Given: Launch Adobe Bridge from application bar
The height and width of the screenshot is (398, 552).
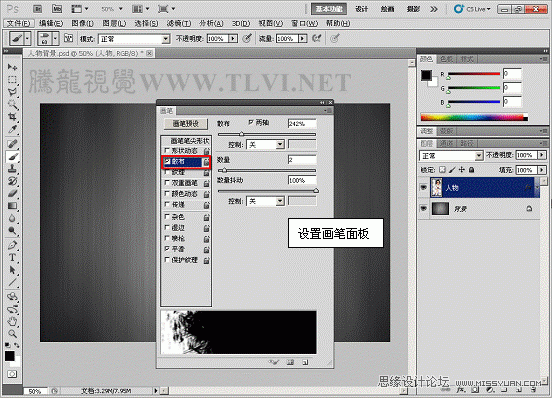Looking at the screenshot, I should tap(37, 9).
